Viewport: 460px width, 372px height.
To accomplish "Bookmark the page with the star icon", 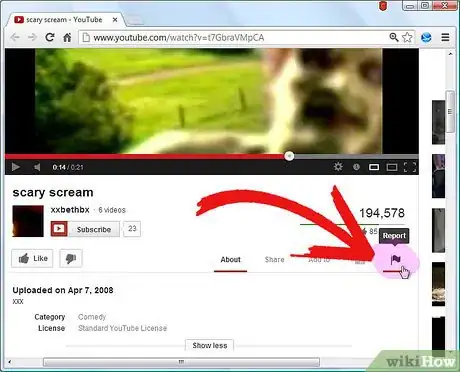I will [x=407, y=37].
